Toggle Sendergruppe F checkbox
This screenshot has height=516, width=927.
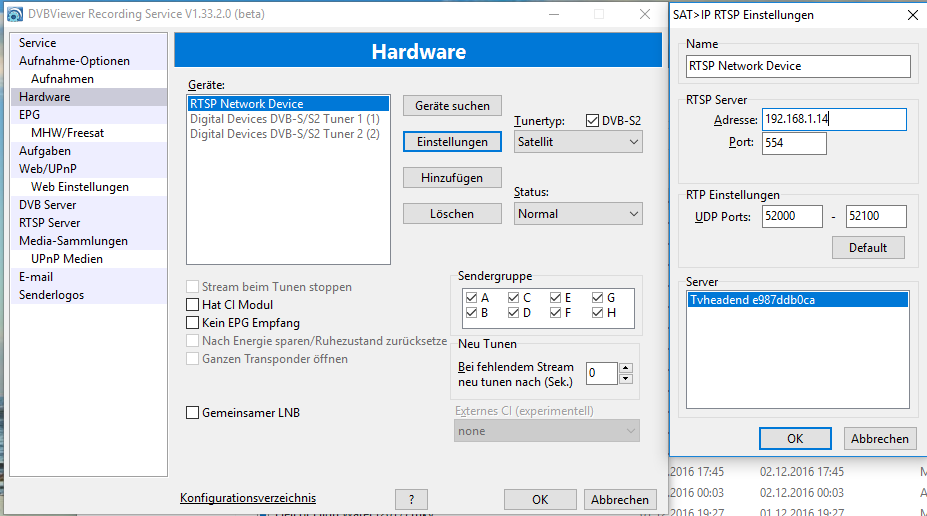[x=555, y=313]
